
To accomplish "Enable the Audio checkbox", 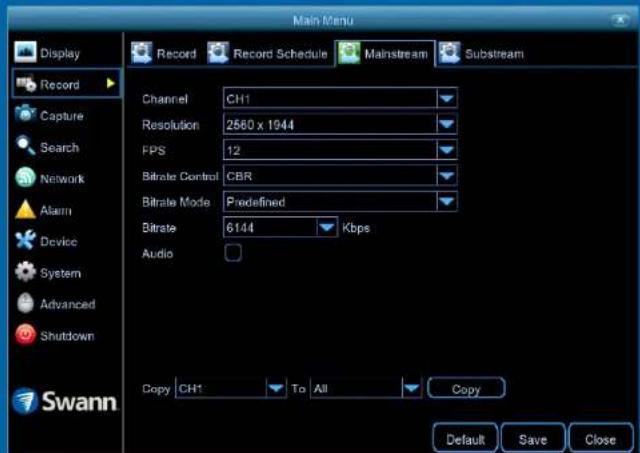I will click(233, 253).
